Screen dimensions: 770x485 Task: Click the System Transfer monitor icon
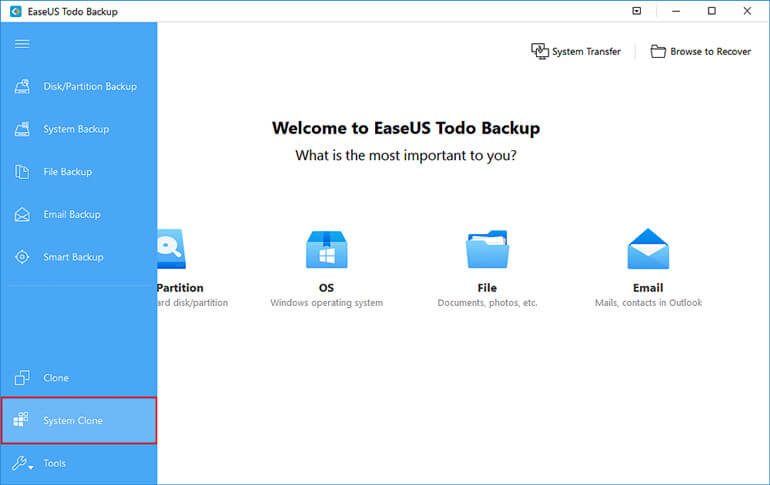pos(540,51)
